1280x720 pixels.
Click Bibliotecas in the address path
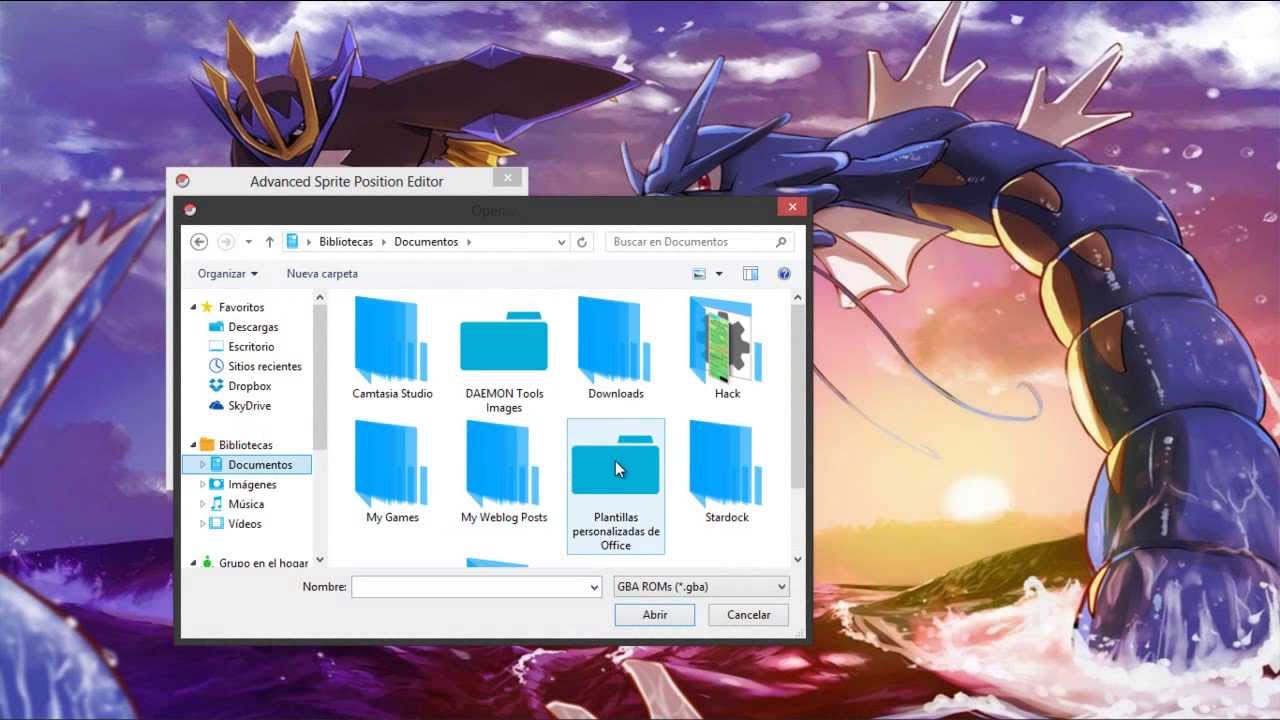pos(346,242)
